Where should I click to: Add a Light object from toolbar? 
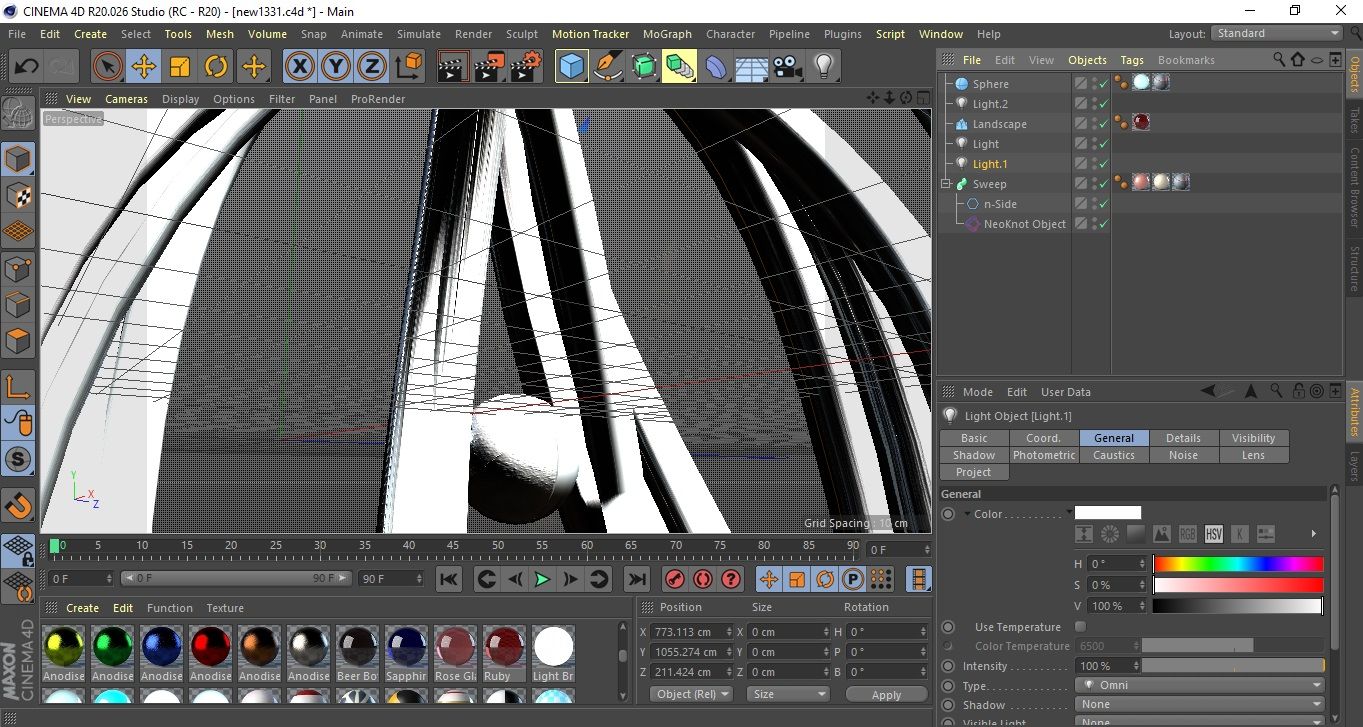(x=823, y=67)
